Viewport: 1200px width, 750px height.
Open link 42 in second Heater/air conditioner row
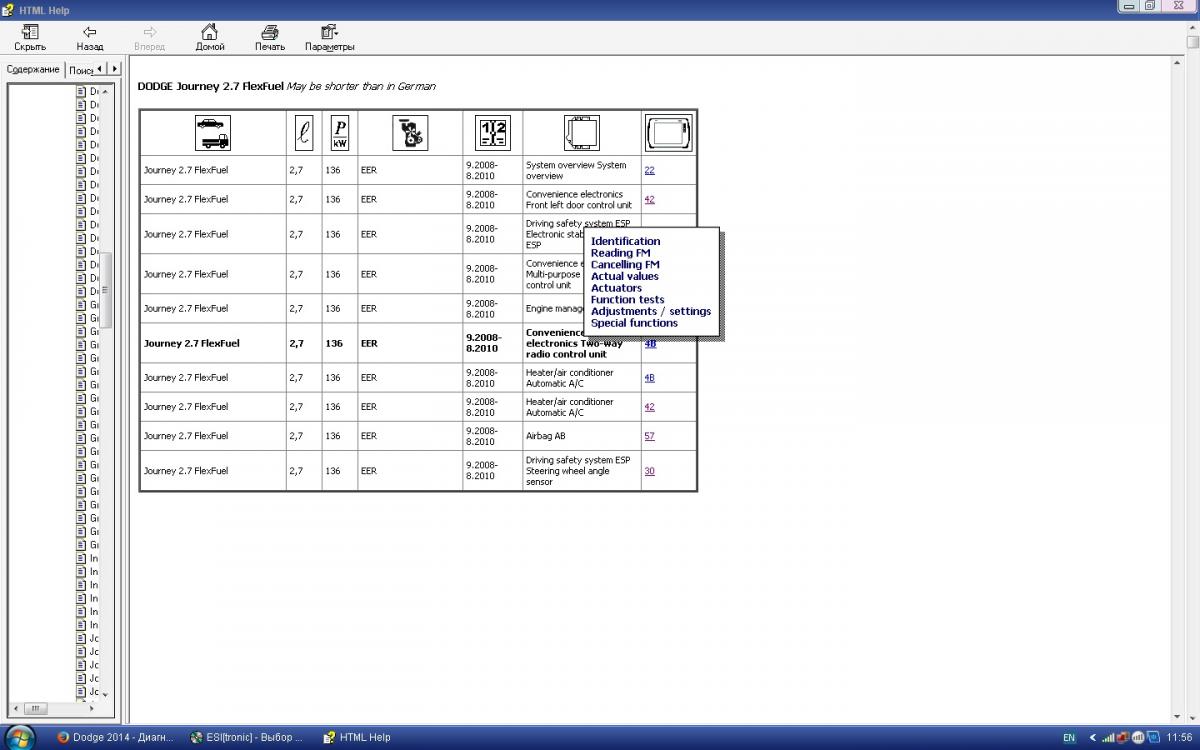click(x=649, y=407)
